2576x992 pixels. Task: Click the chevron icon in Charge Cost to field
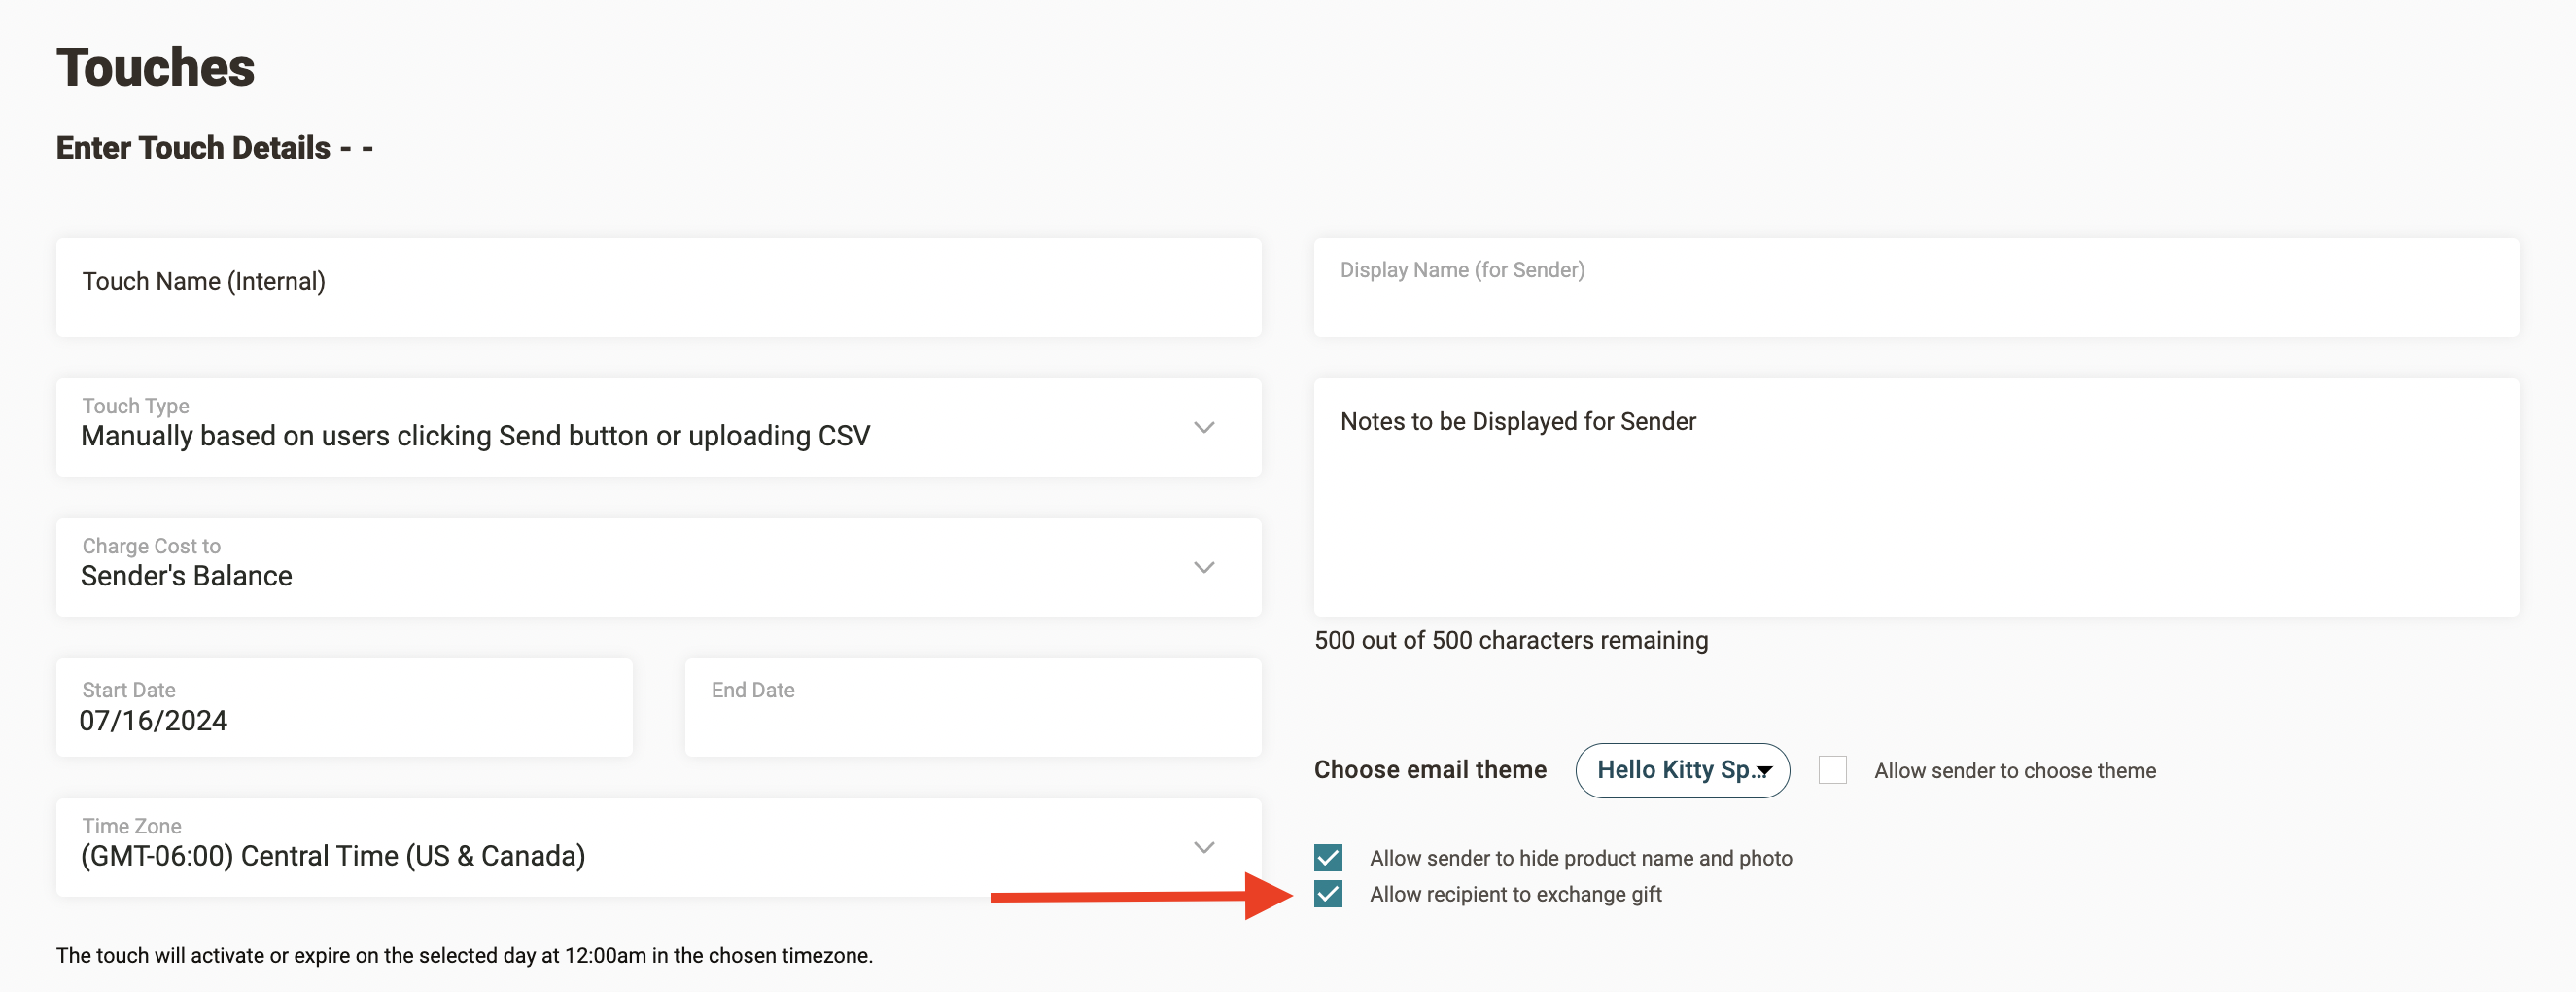pos(1204,567)
